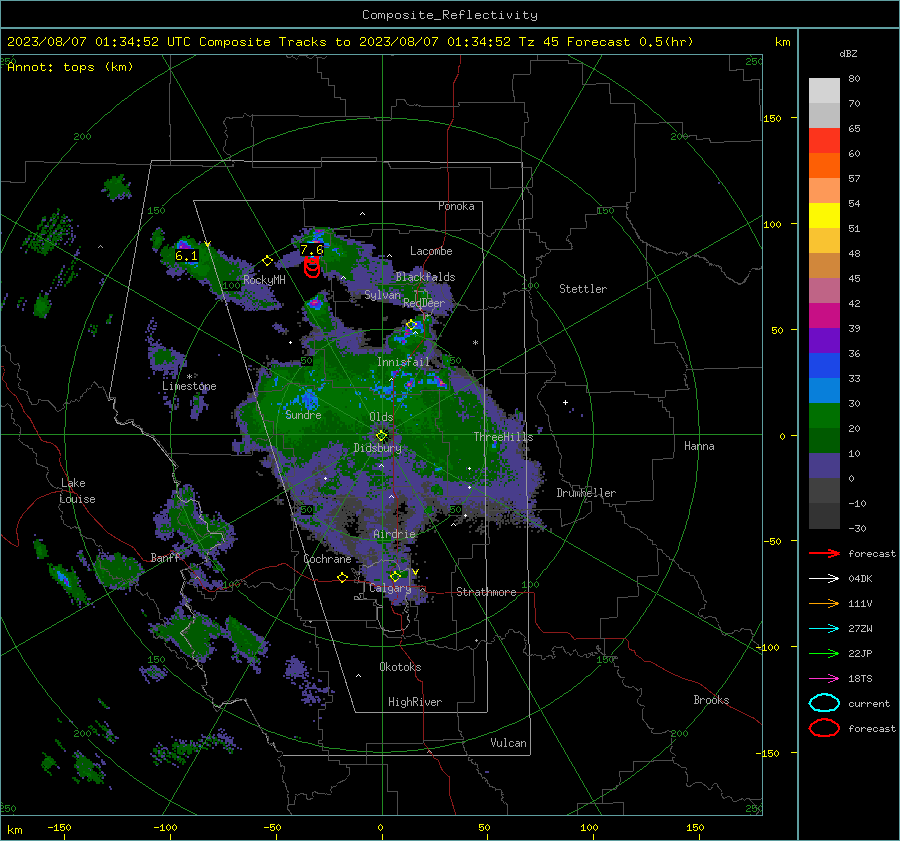
Task: Click the Vulcan label
Action: tap(509, 743)
